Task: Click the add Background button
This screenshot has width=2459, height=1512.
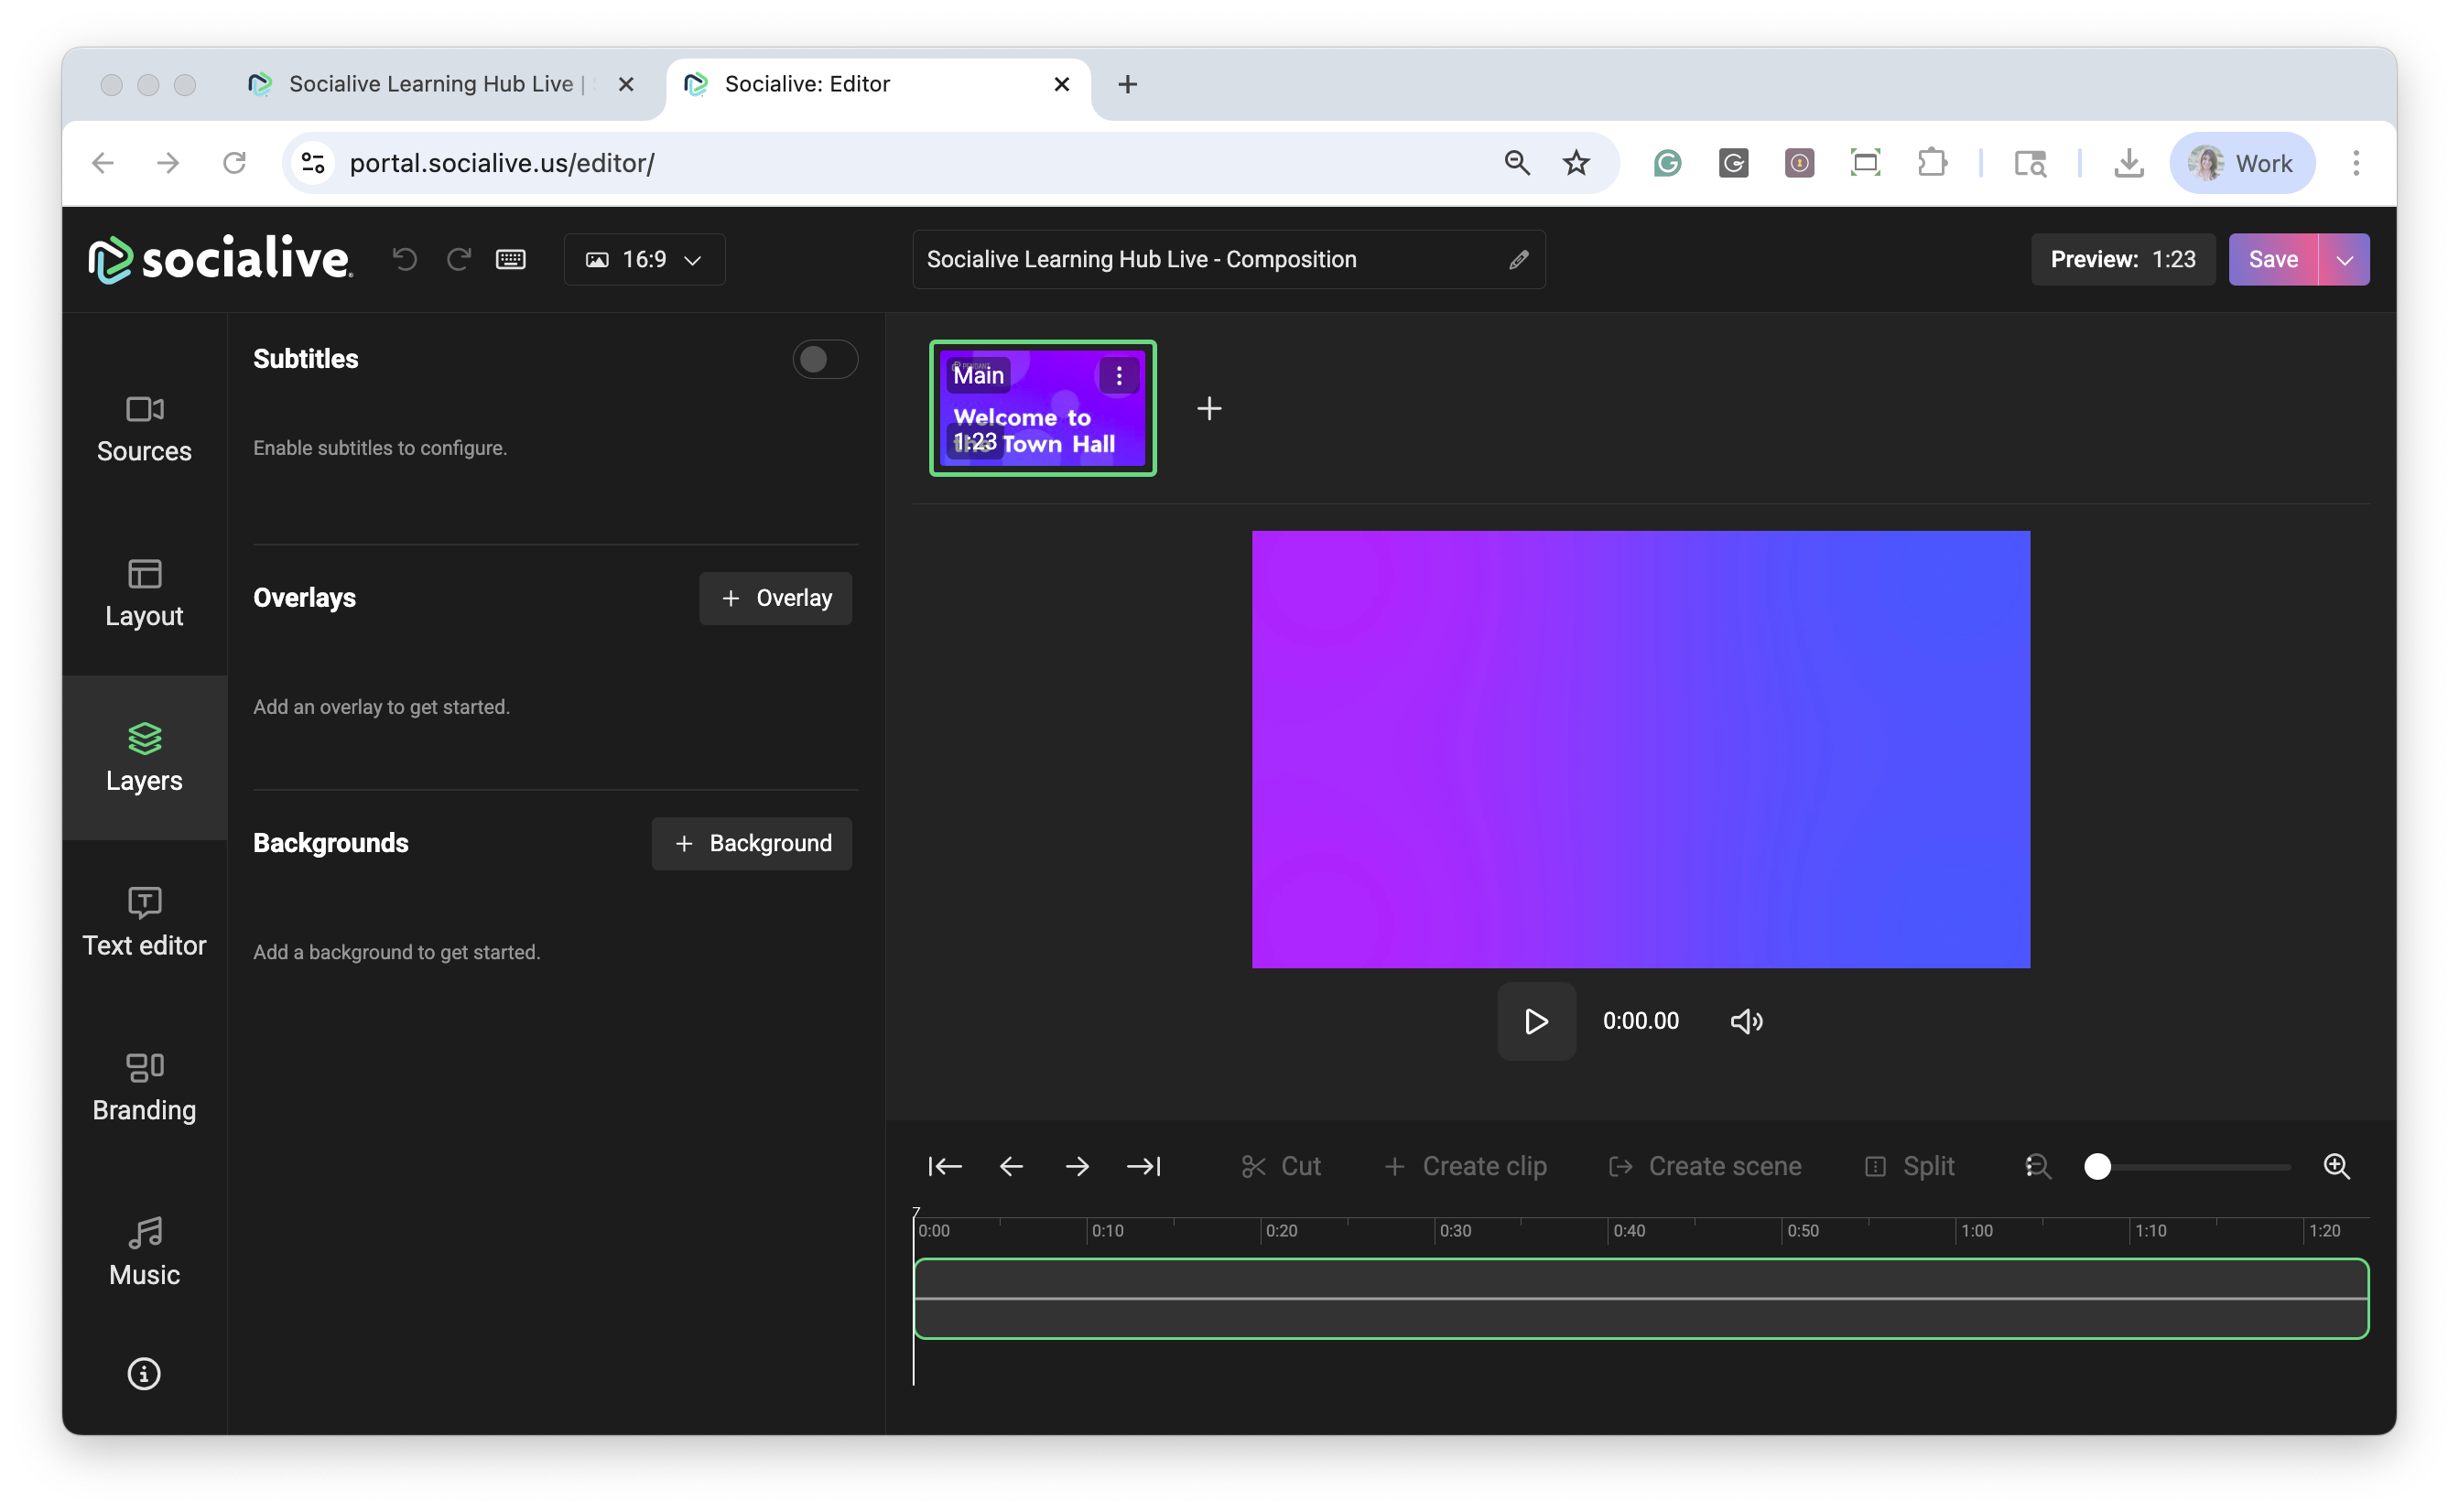Action: [x=751, y=843]
